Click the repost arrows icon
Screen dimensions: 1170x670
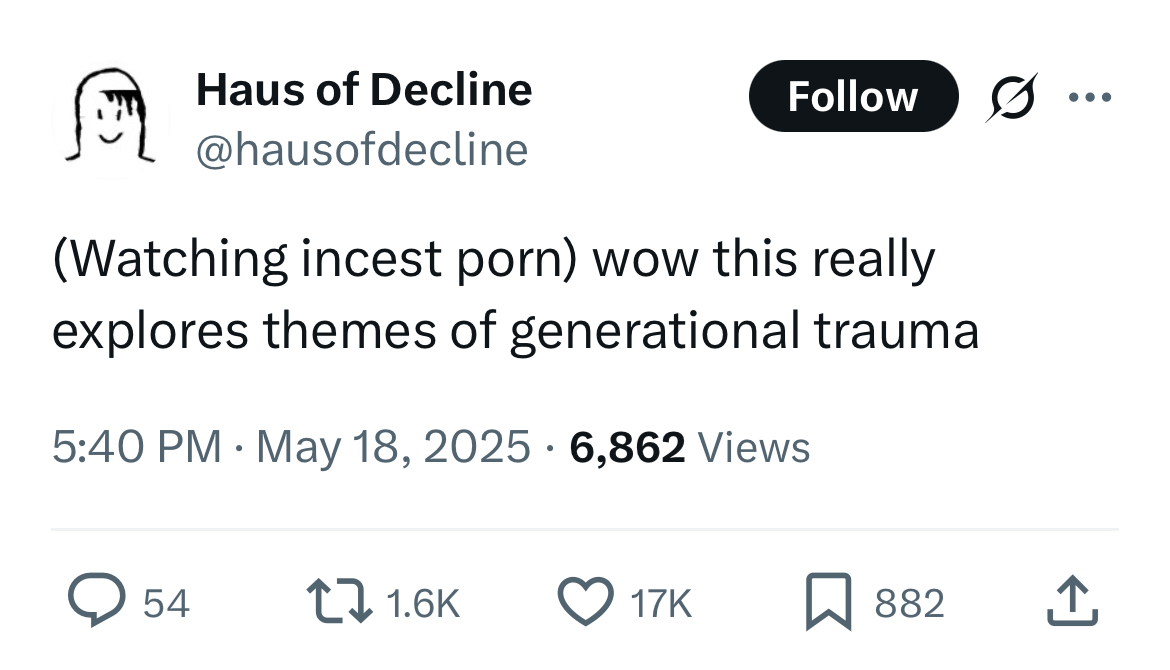coord(340,603)
